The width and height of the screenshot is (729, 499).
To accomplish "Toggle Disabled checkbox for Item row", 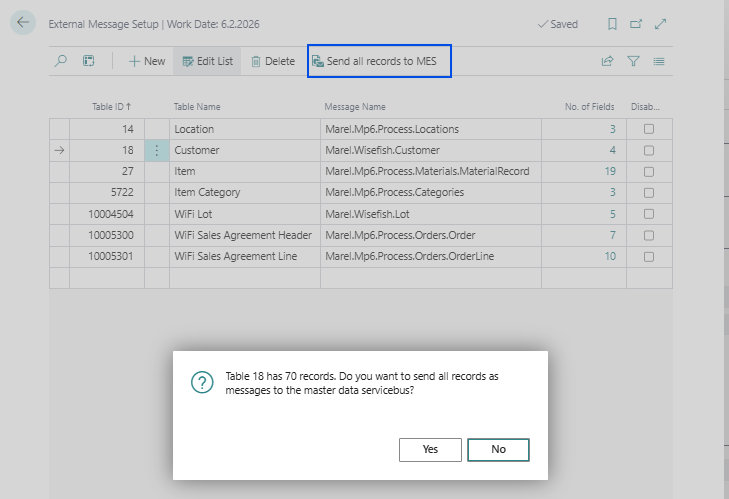I will [649, 171].
